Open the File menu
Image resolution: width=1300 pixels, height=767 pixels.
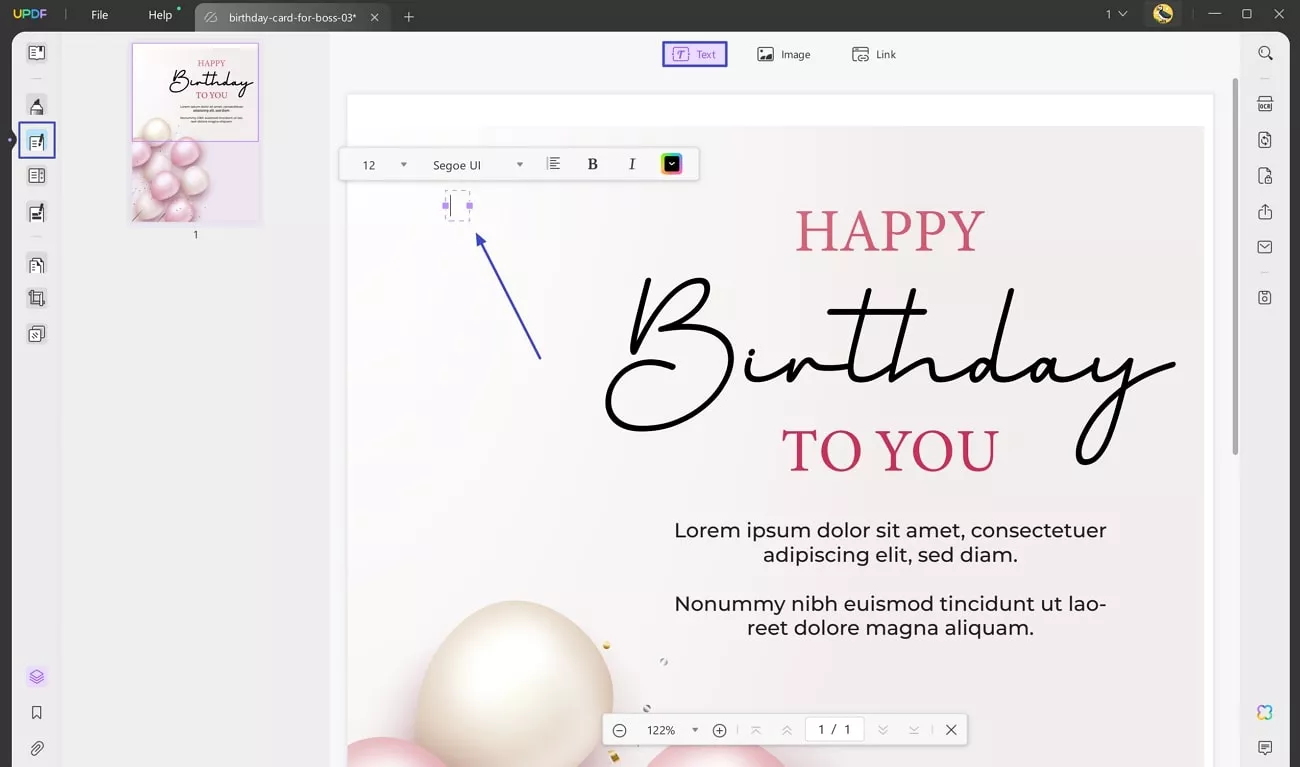tap(100, 15)
